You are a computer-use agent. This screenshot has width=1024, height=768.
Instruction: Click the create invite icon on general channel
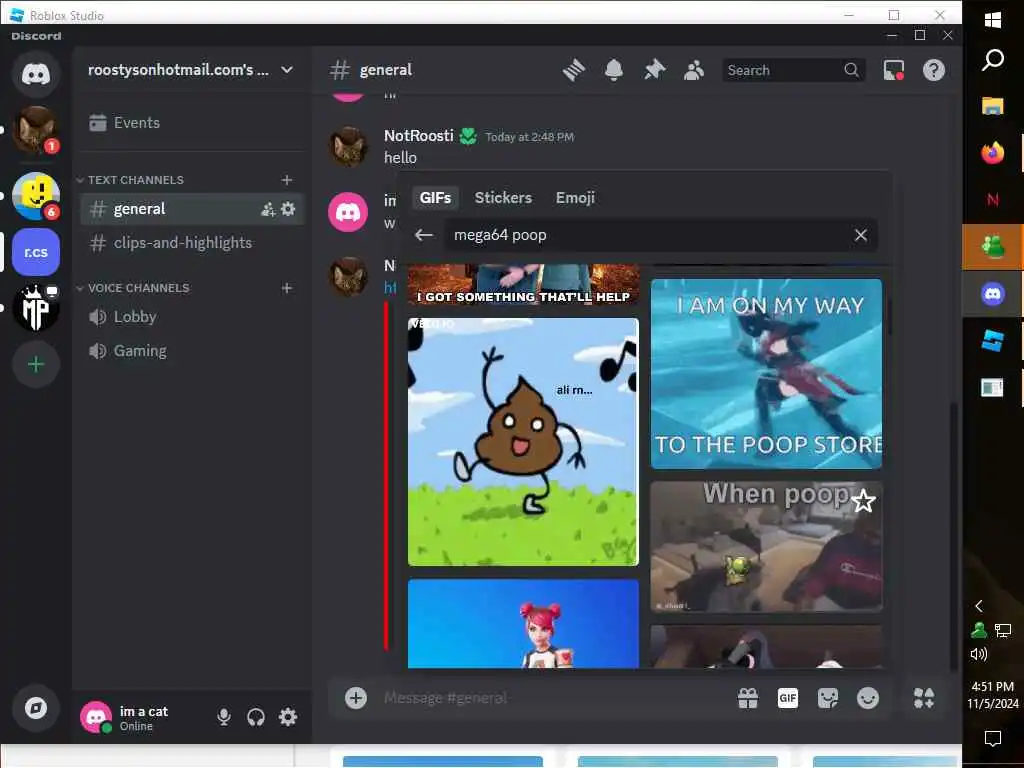[268, 209]
